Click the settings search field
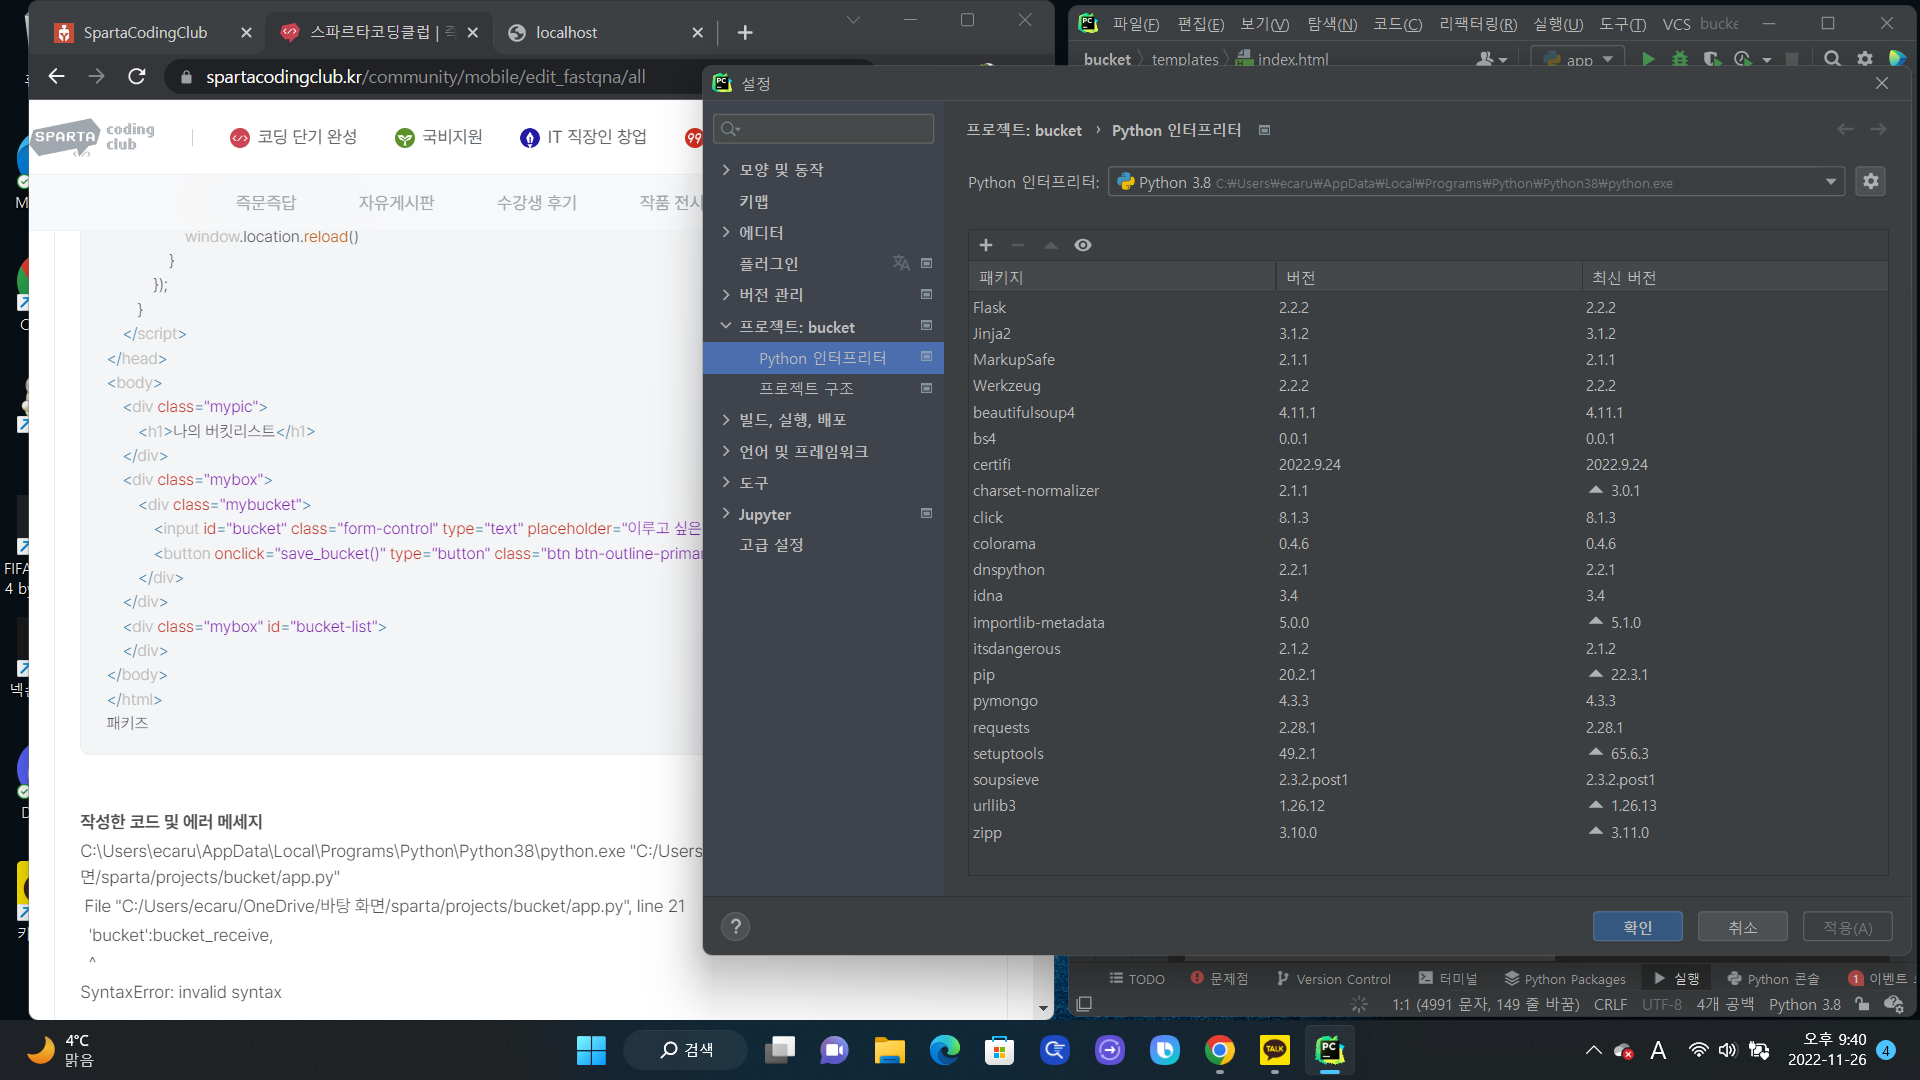The height and width of the screenshot is (1080, 1920). (823, 129)
